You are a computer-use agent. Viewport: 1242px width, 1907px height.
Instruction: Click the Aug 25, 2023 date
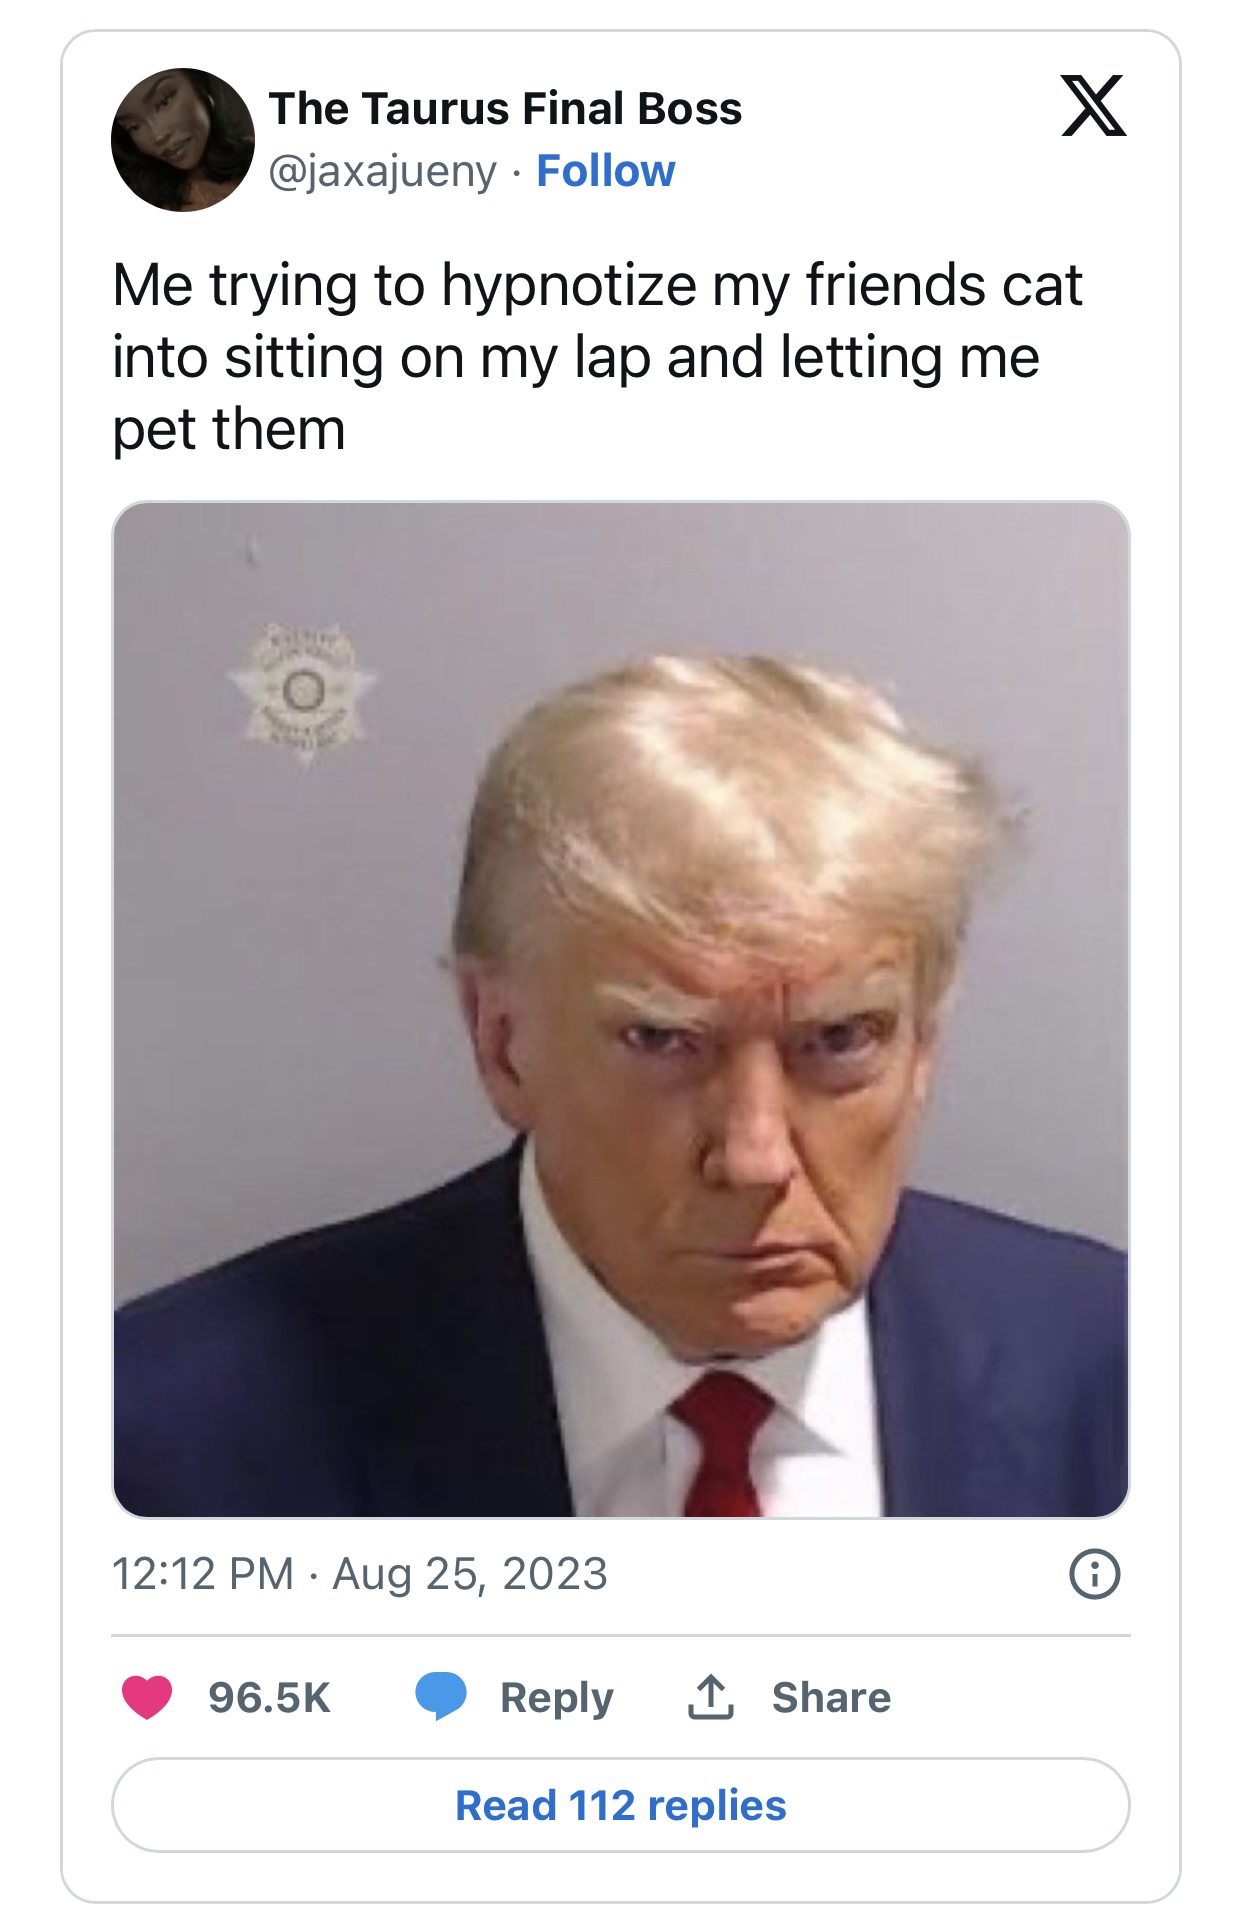click(x=470, y=1574)
